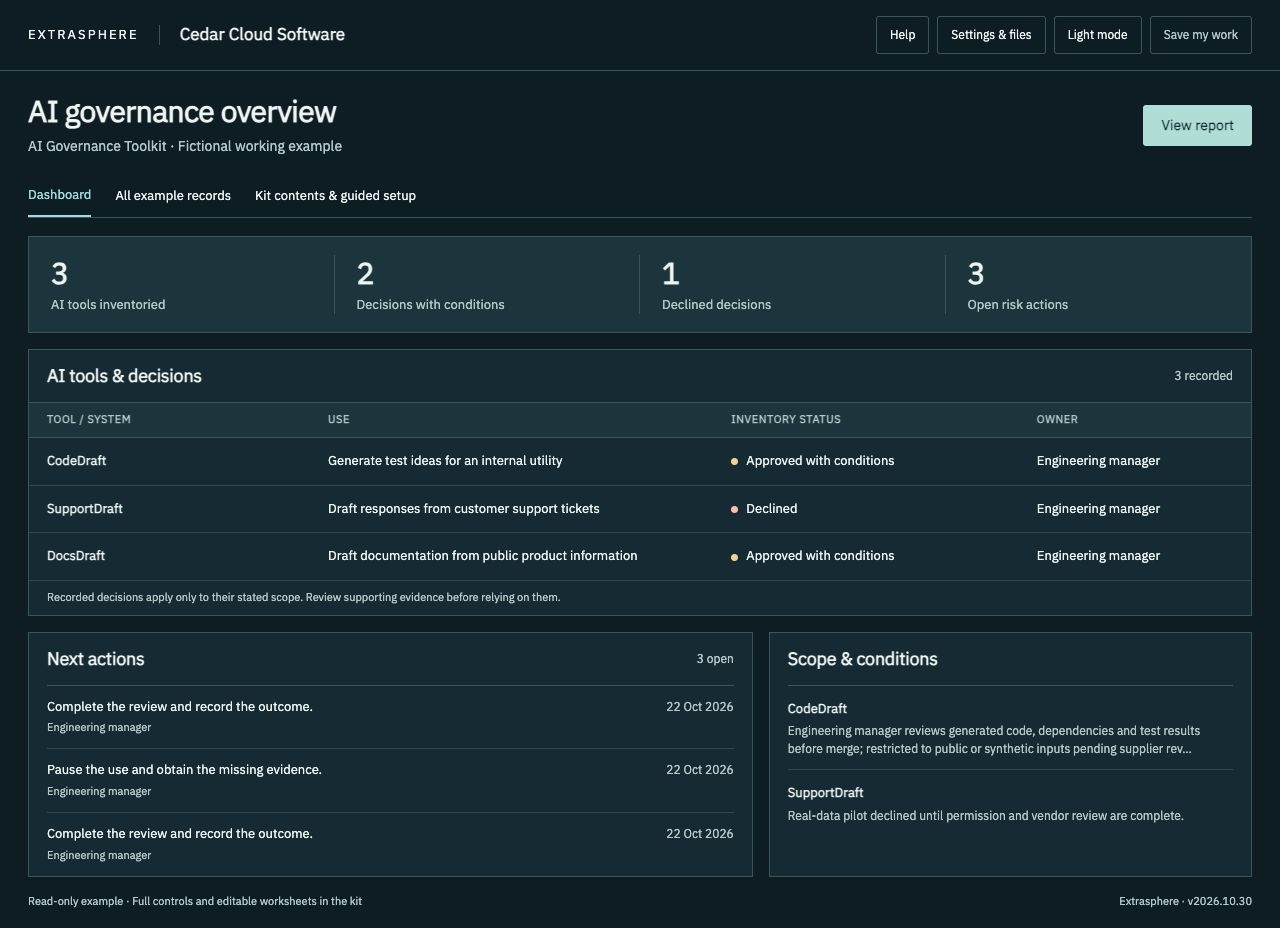
Task: Click the 'Read-only example' footer note
Action: click(x=195, y=901)
